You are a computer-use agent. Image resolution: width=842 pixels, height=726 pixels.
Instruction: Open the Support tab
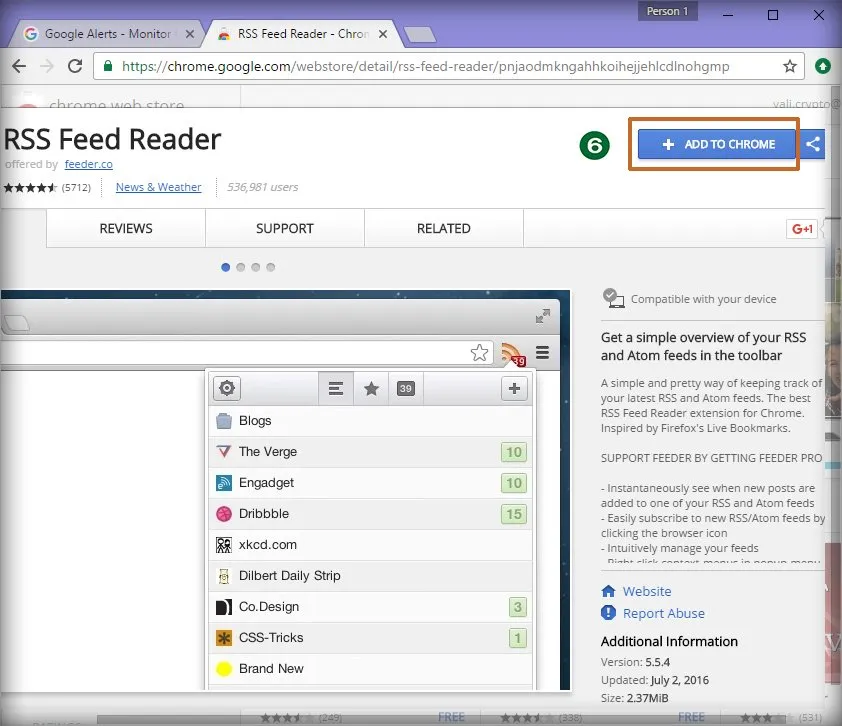click(285, 228)
